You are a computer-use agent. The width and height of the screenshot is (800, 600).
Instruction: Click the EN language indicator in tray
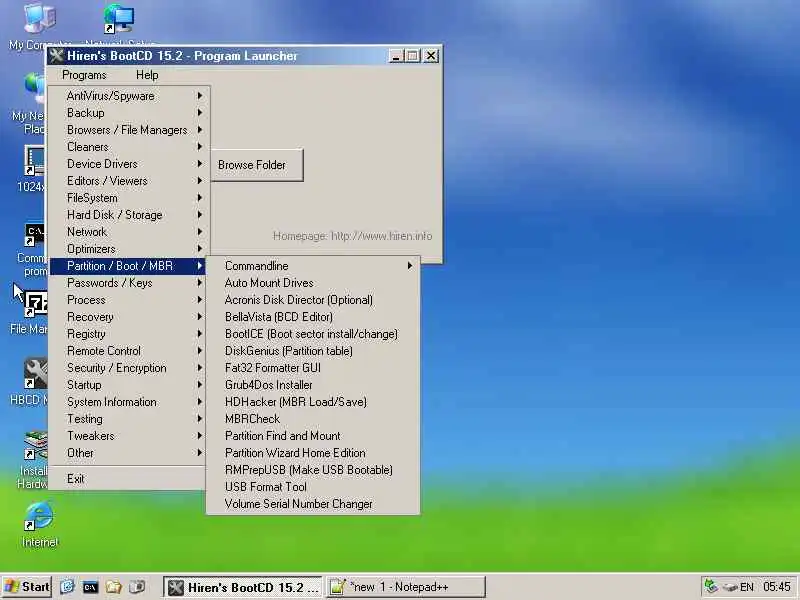point(747,587)
